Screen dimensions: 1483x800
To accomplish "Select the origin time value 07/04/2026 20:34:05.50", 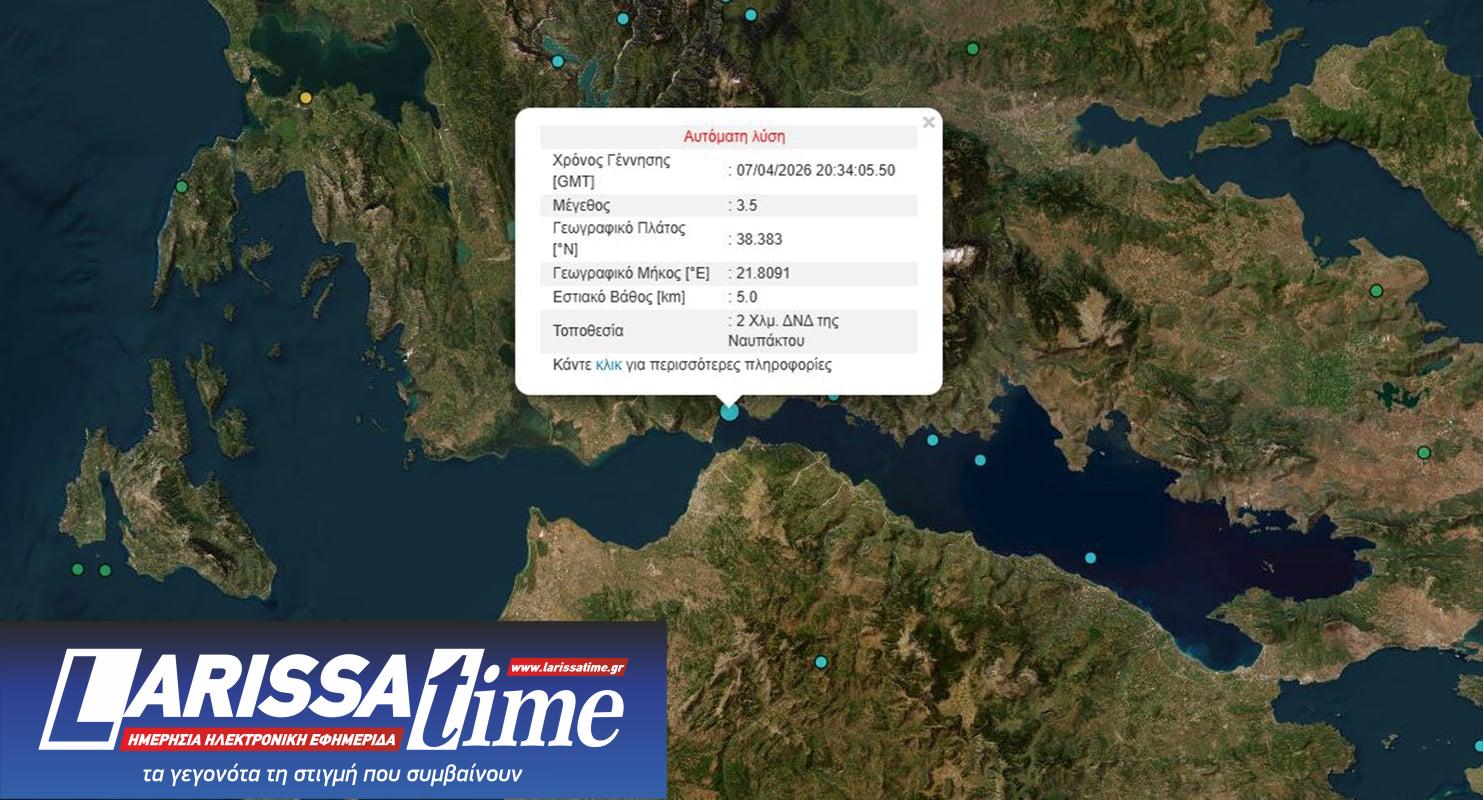I will pyautogui.click(x=815, y=170).
